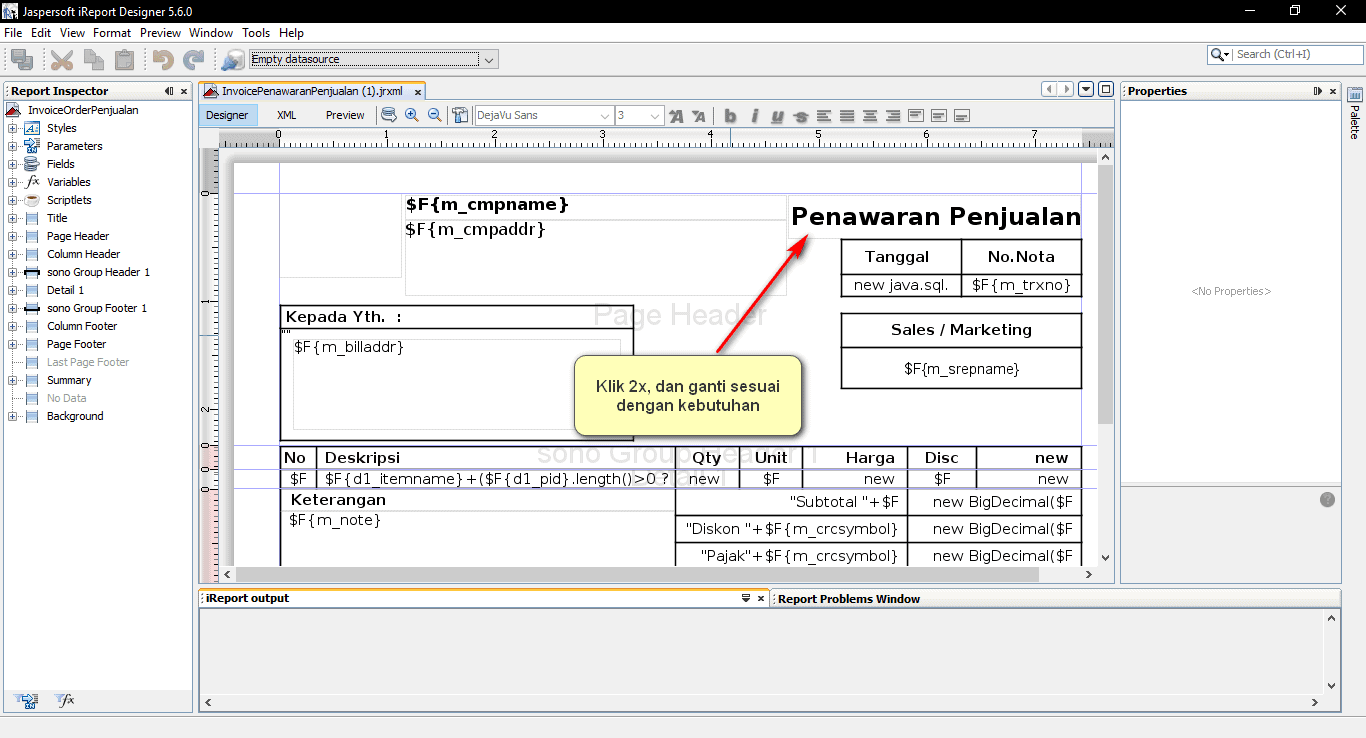Switch to the XML view
The image size is (1366, 738).
pyautogui.click(x=286, y=115)
